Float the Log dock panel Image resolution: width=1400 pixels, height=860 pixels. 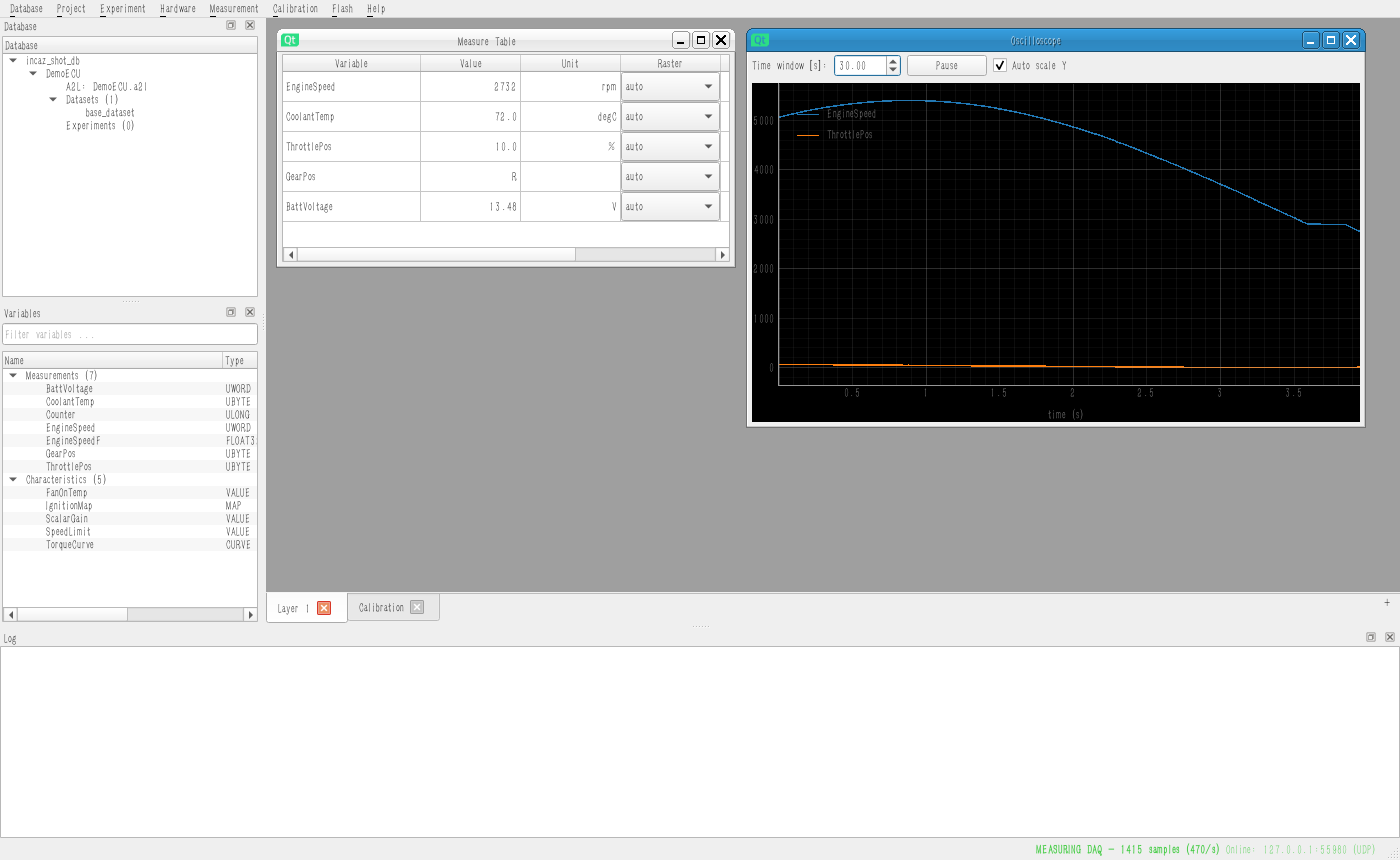tap(1371, 638)
